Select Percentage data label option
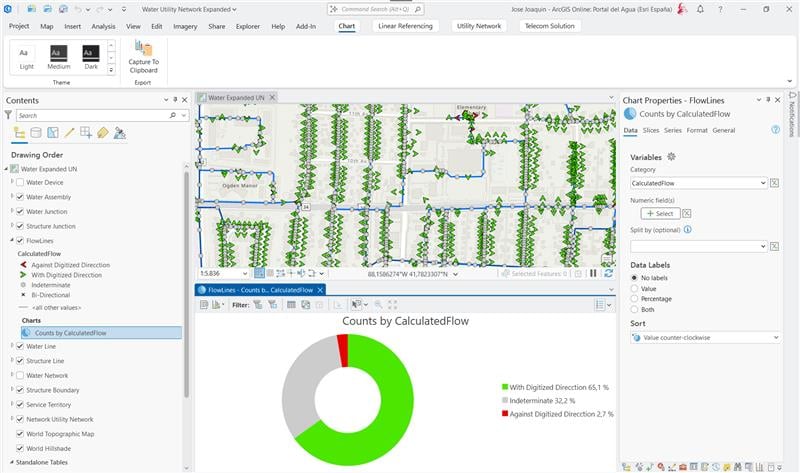 click(634, 298)
